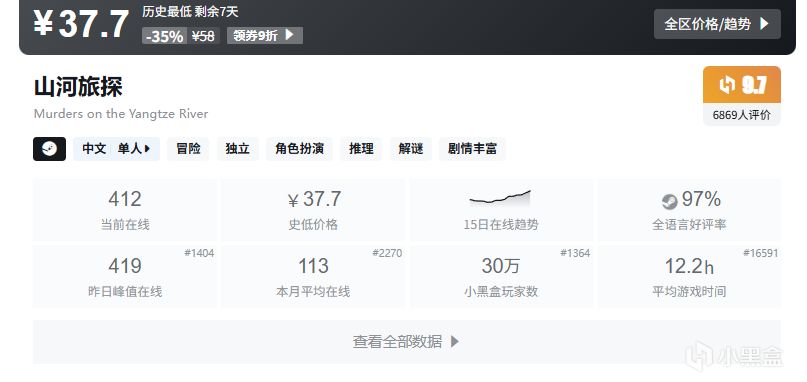Click the #2270 ranking label
Screen dimensions: 807x382
(387, 253)
